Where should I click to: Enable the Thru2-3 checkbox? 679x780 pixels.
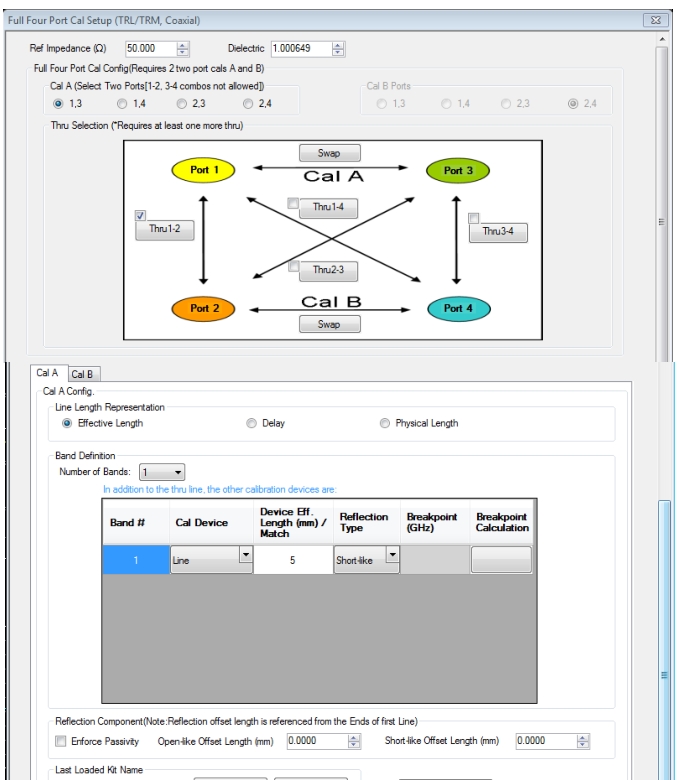coord(293,266)
